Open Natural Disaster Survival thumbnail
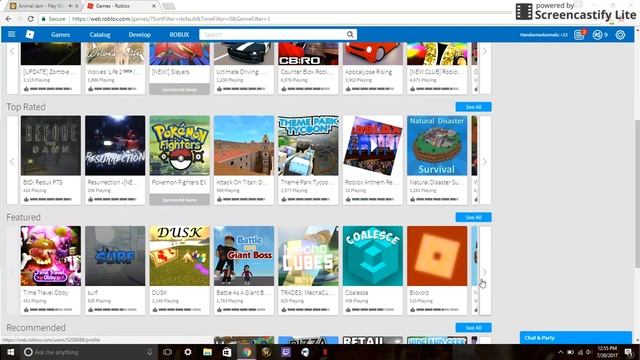 click(x=437, y=146)
